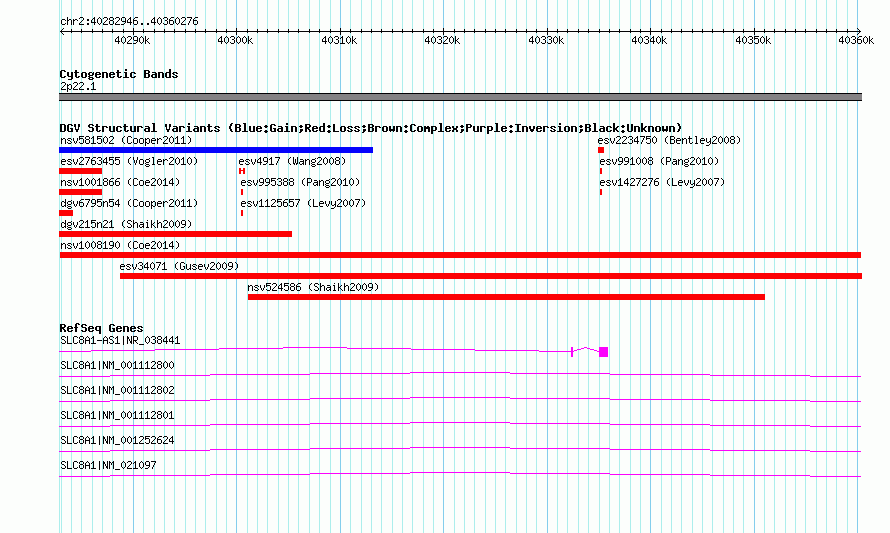
Task: Click the red esv2763455 loss bar
Action: click(81, 171)
